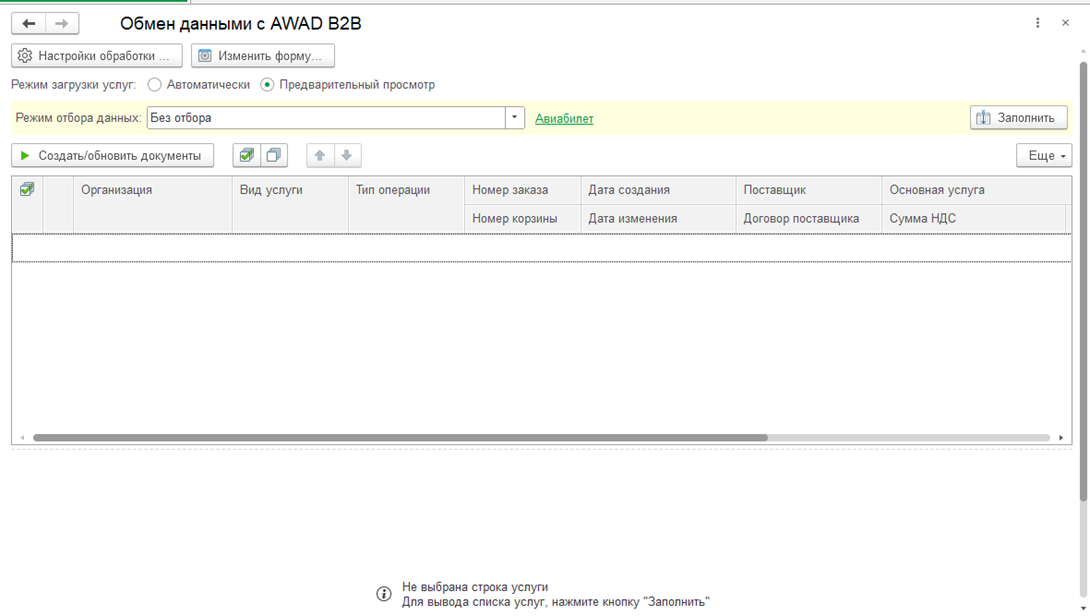The height and width of the screenshot is (616, 1090).
Task: Click the Изменить форму button
Action: pyautogui.click(x=262, y=56)
